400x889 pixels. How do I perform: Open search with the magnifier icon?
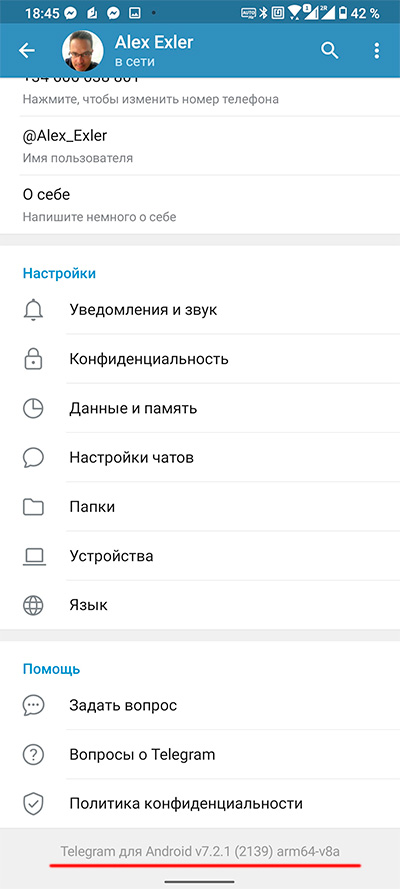pos(329,50)
